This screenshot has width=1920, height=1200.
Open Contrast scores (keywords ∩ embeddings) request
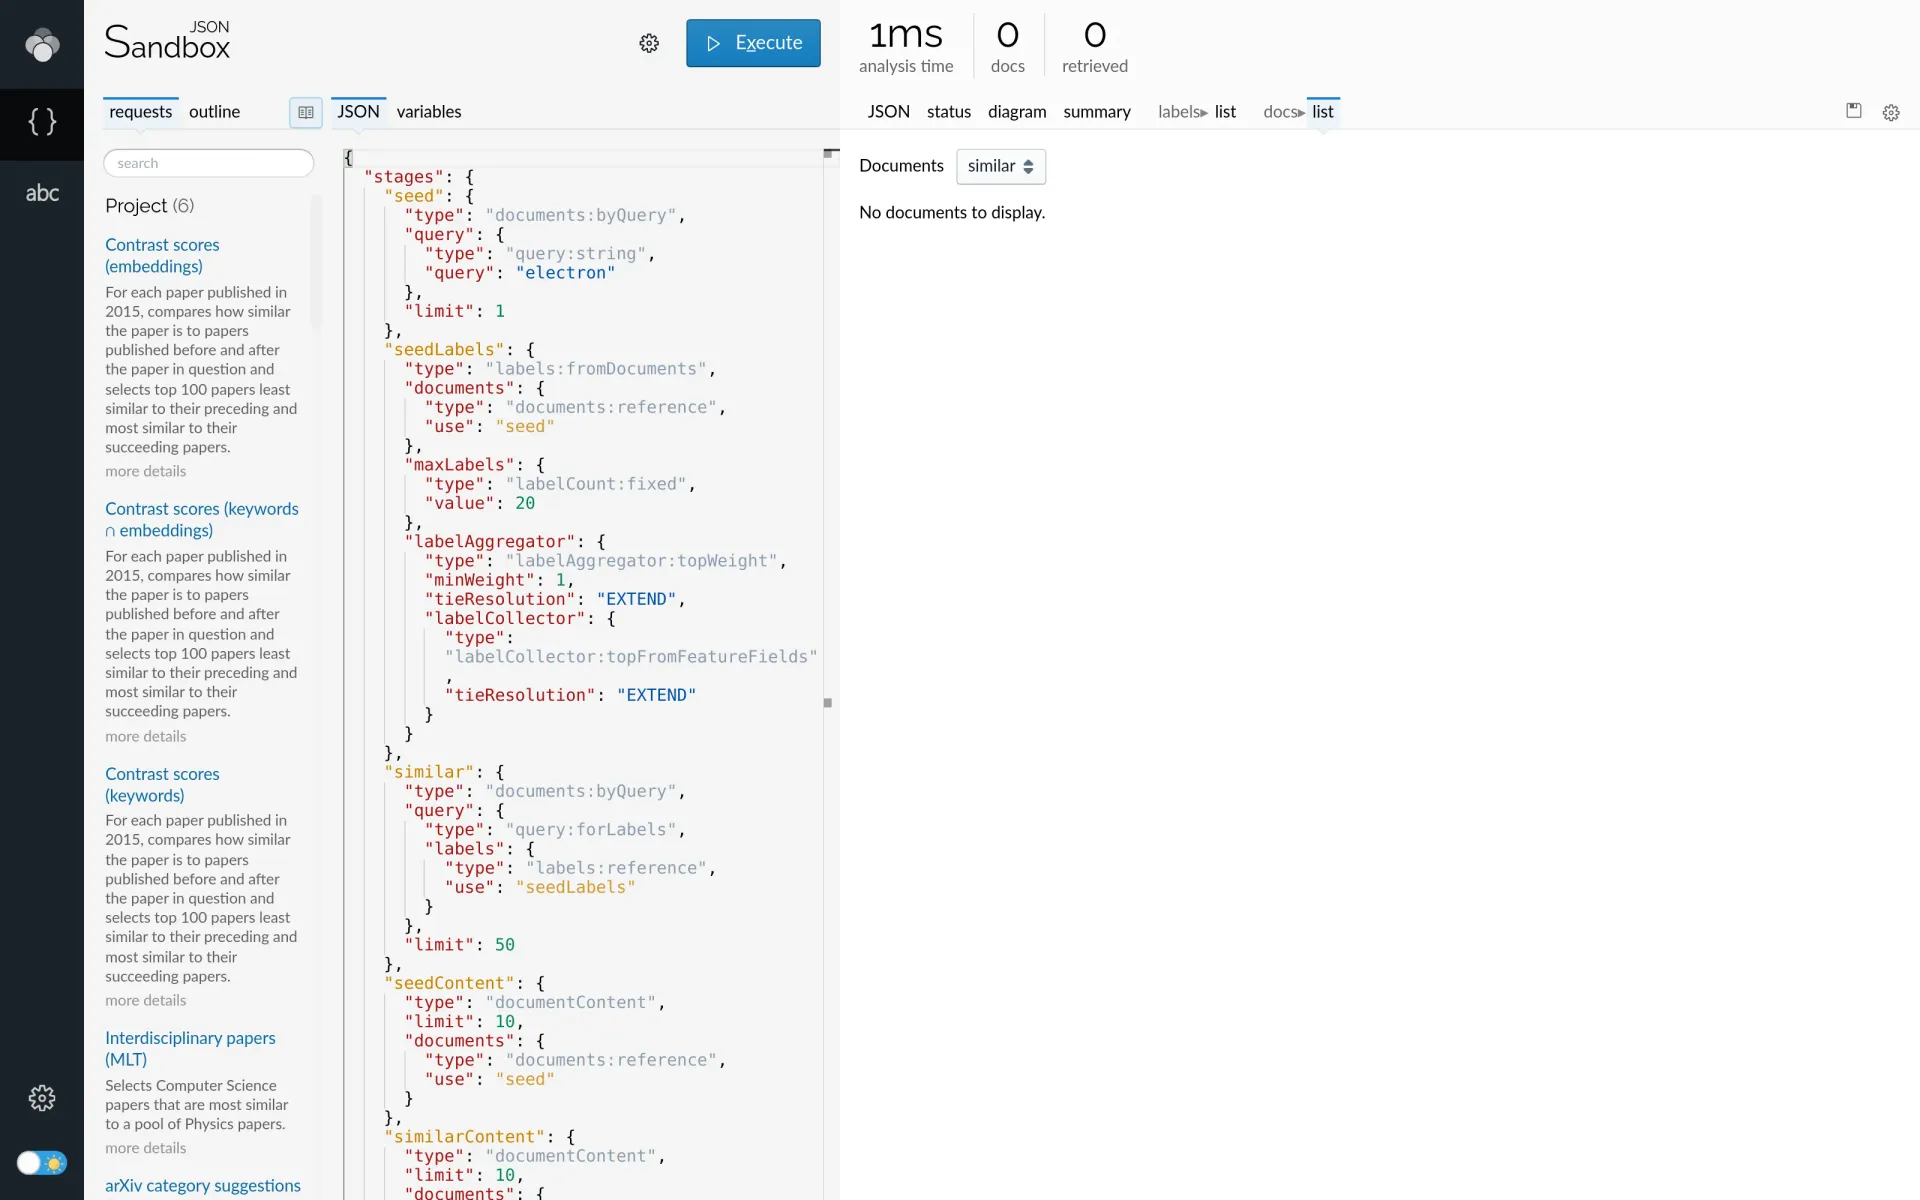[202, 520]
